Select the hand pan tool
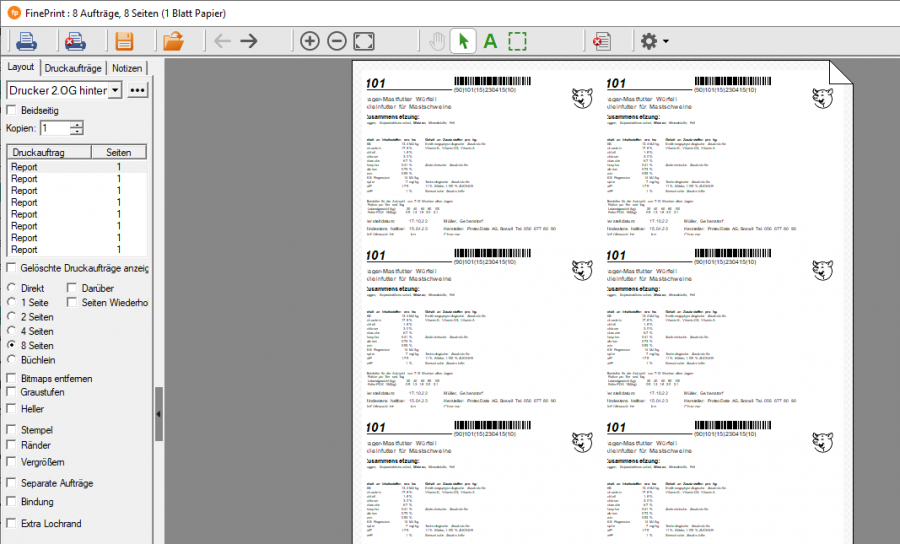Viewport: 900px width, 544px height. (x=437, y=41)
